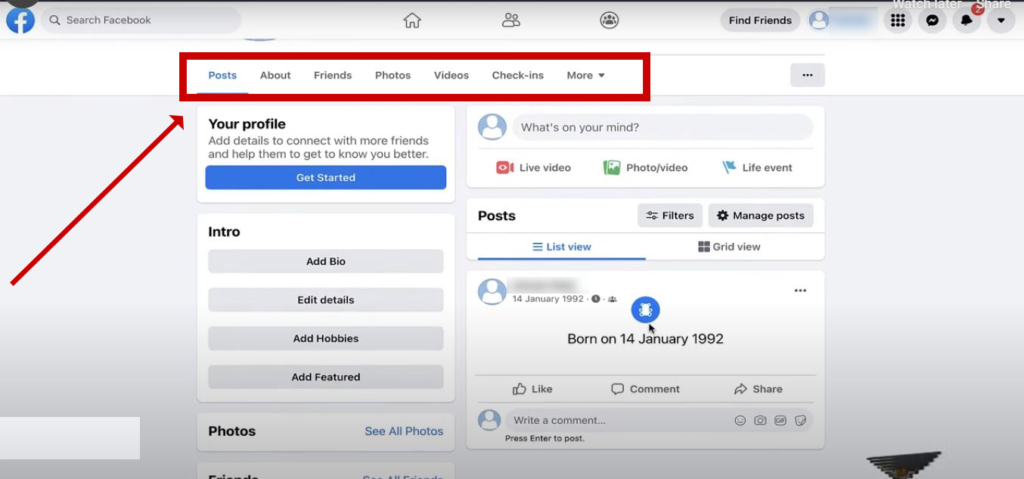This screenshot has width=1024, height=479.
Task: Open Manage posts
Action: [761, 216]
